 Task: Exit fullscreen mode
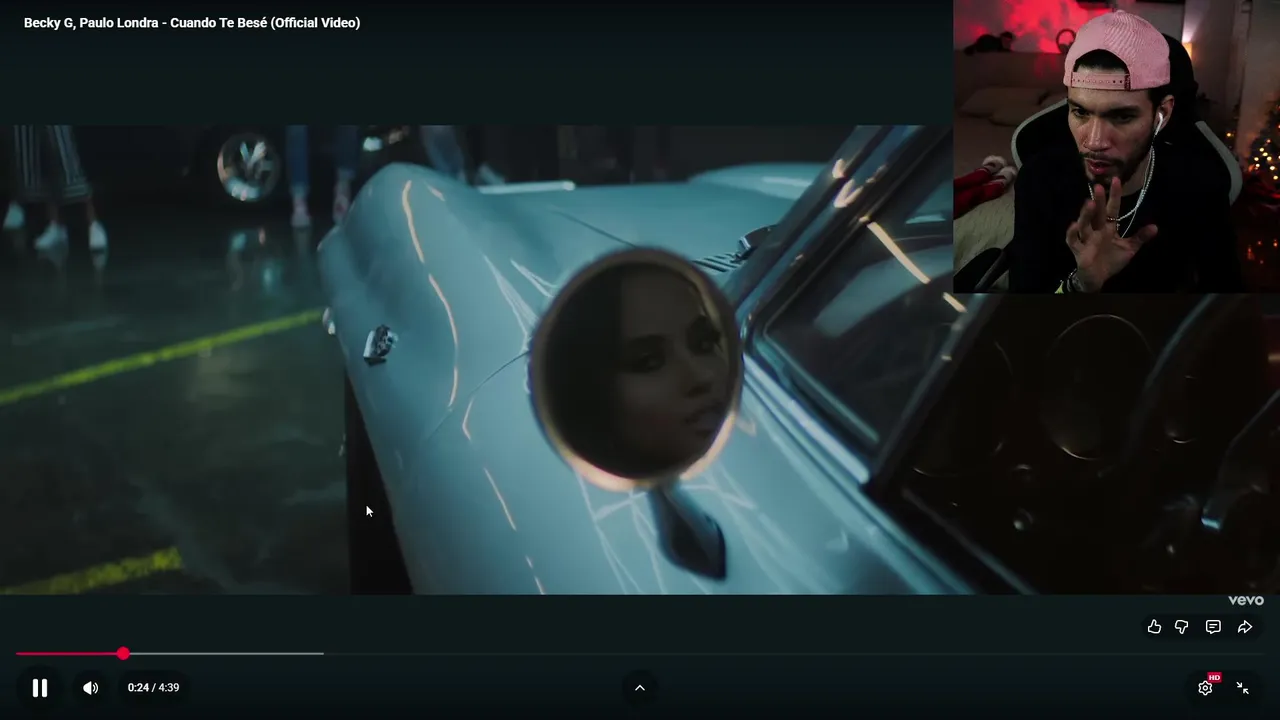(x=1243, y=687)
